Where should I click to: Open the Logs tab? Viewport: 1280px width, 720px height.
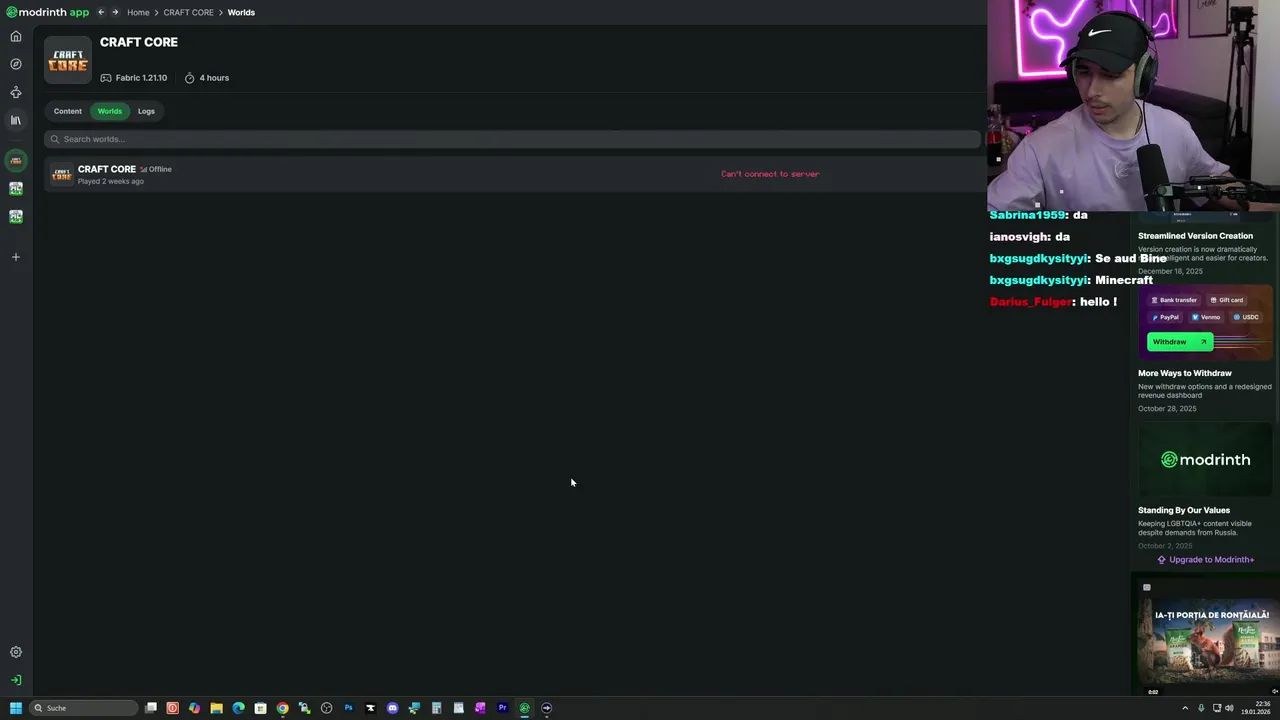(x=146, y=111)
